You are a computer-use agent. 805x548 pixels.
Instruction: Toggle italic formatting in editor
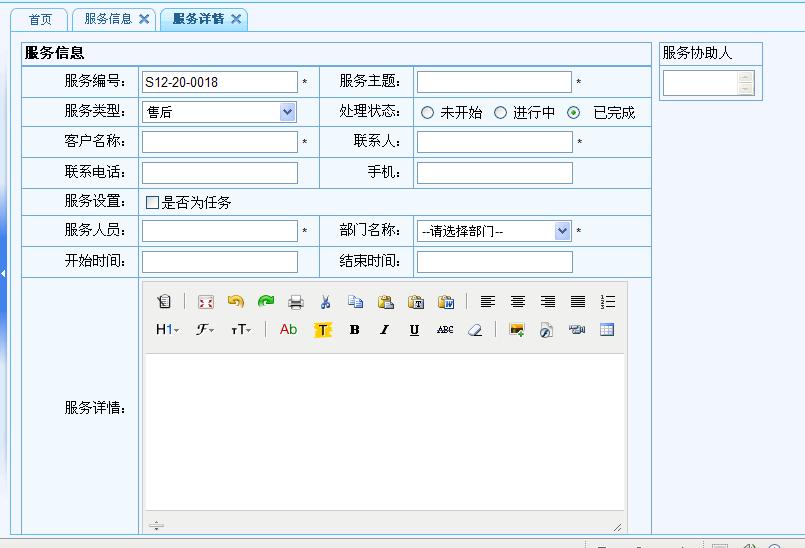click(384, 330)
